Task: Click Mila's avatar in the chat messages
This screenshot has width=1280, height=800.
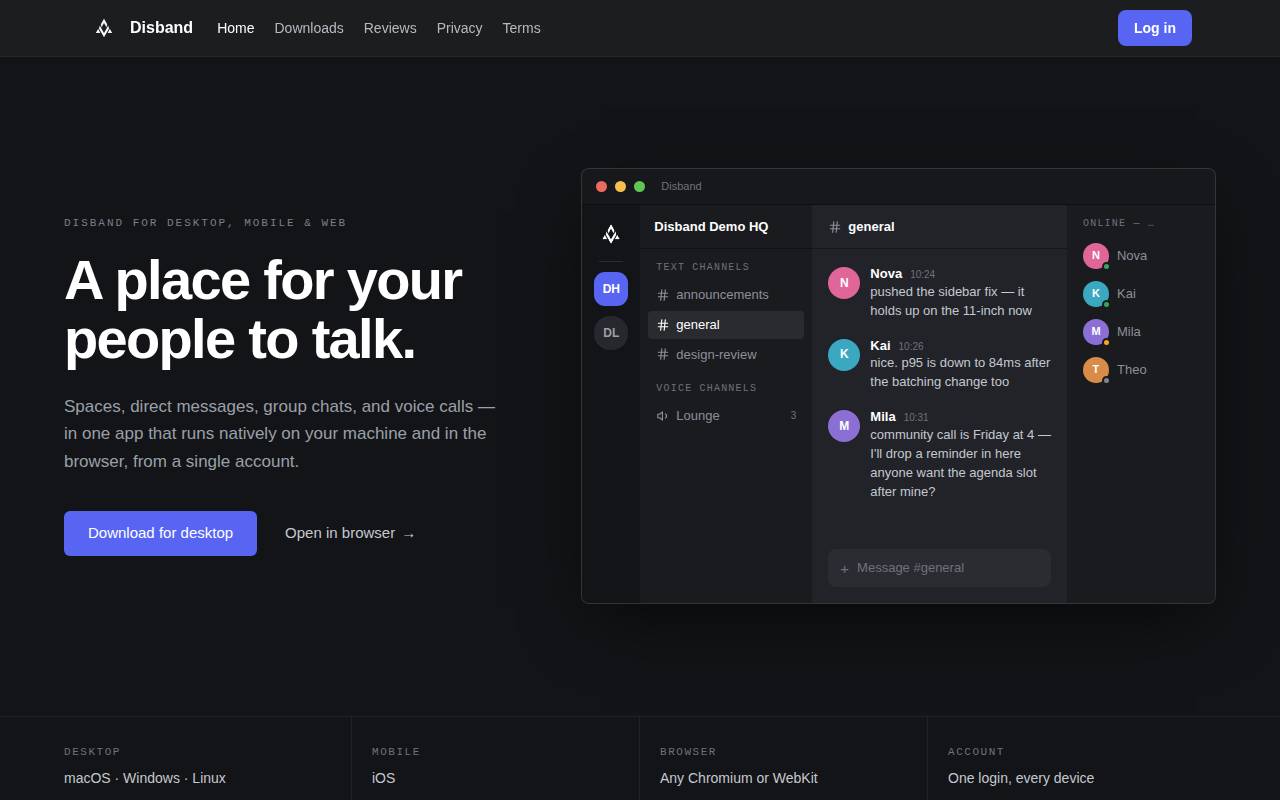Action: (x=844, y=426)
